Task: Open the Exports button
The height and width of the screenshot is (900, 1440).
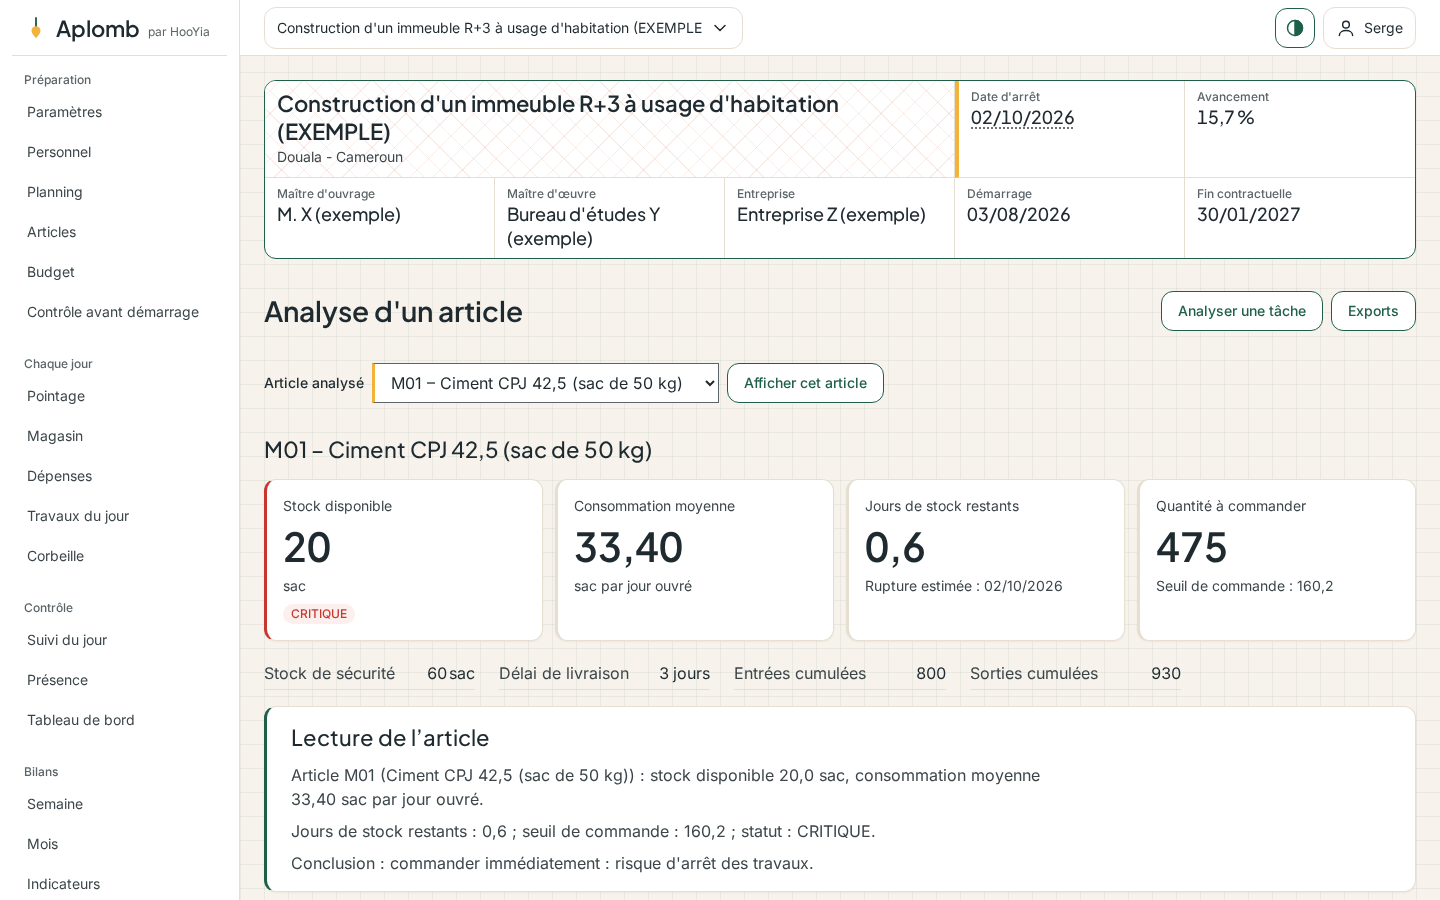Action: (1373, 311)
